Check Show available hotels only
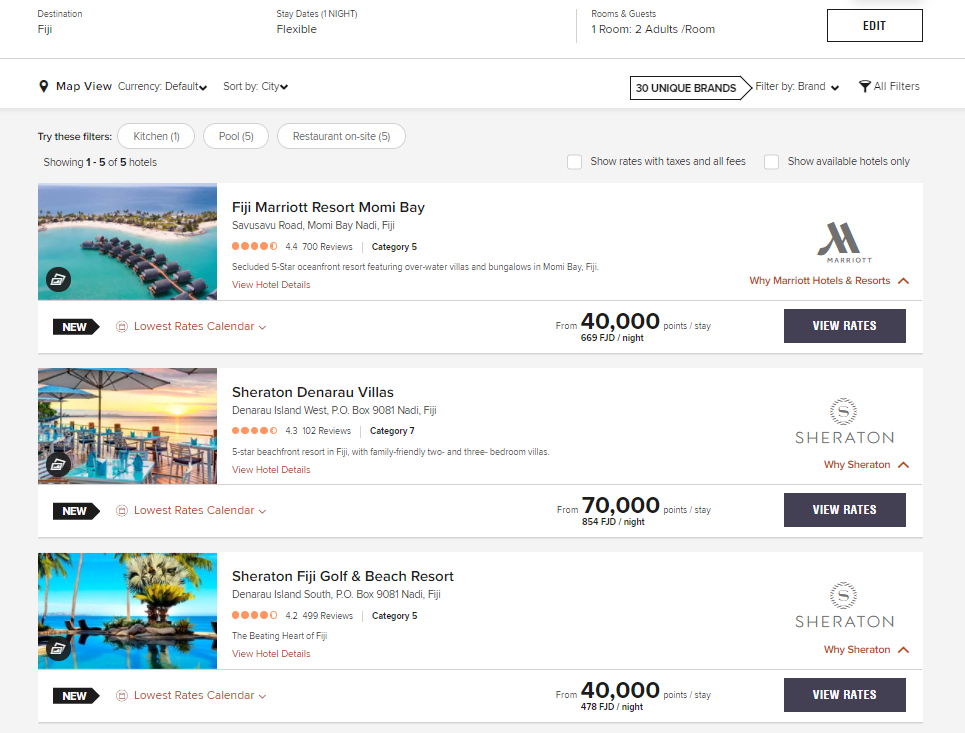965x733 pixels. 771,161
